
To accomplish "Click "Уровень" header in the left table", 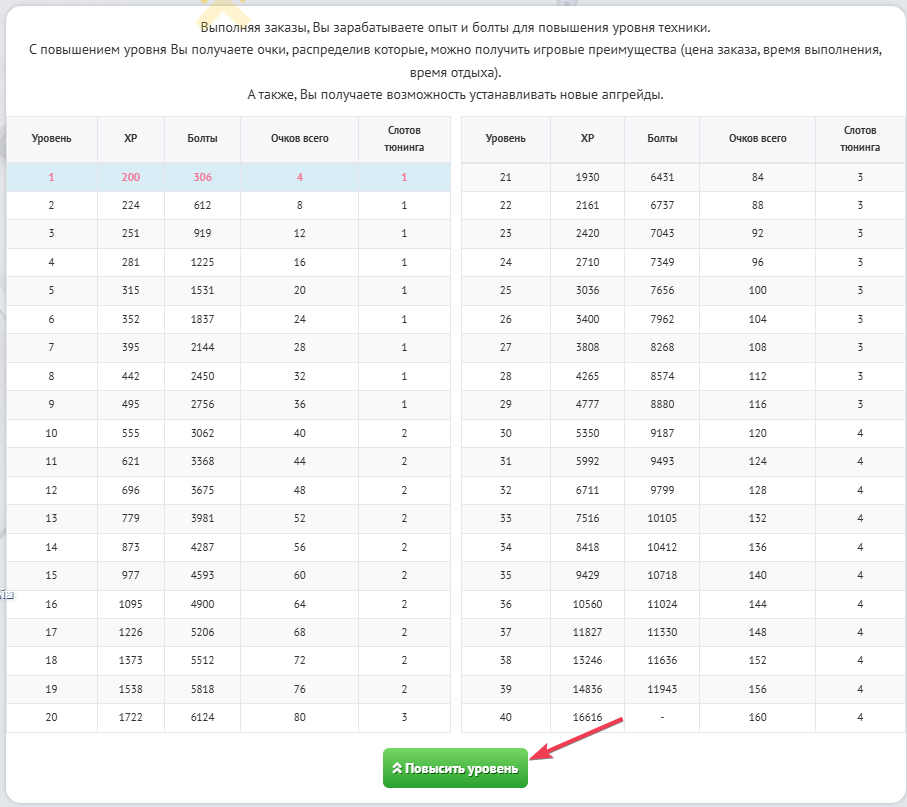I will 51,138.
